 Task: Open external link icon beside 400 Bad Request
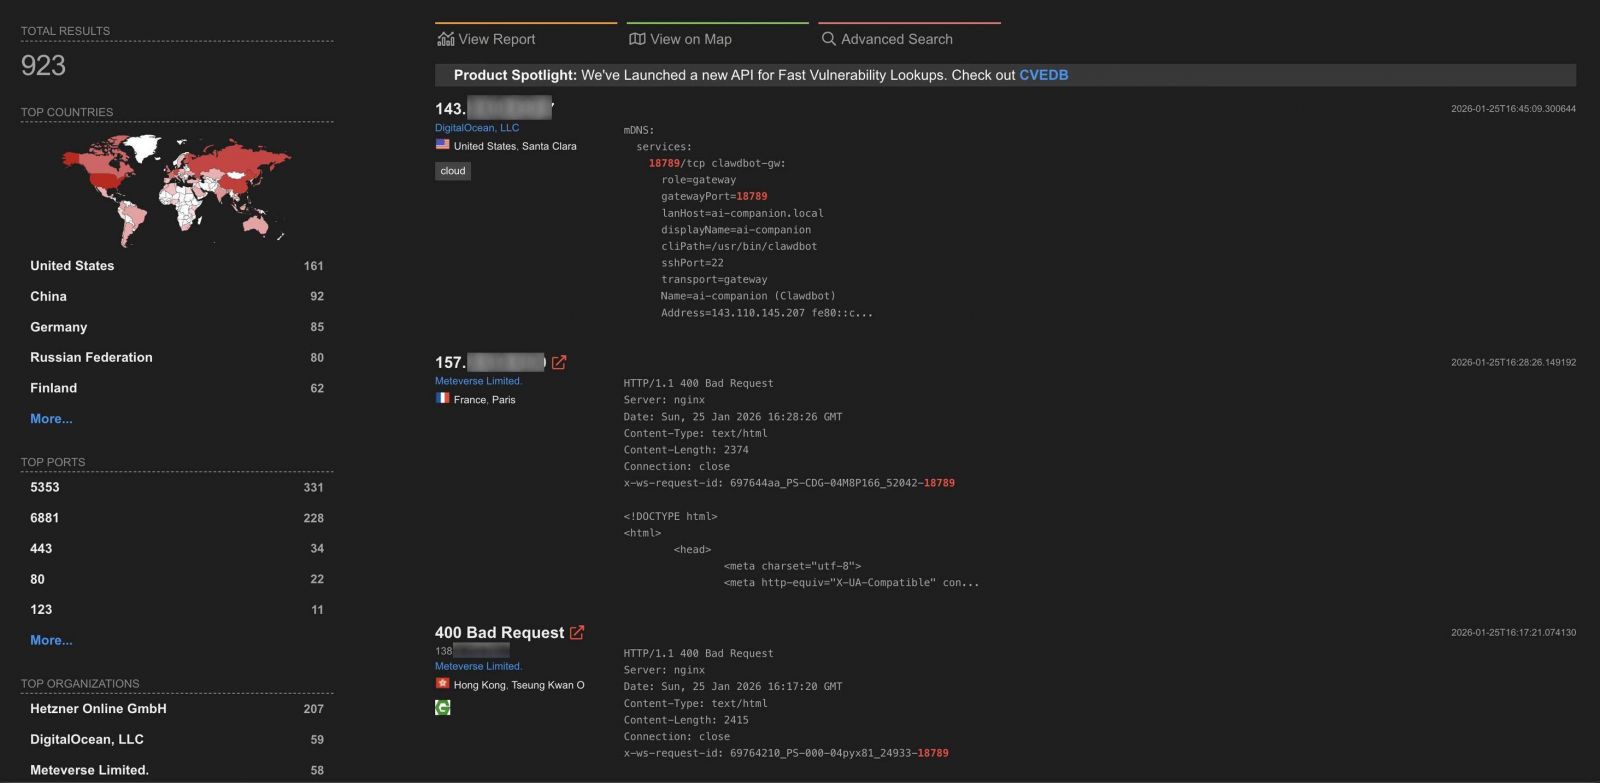(x=577, y=633)
